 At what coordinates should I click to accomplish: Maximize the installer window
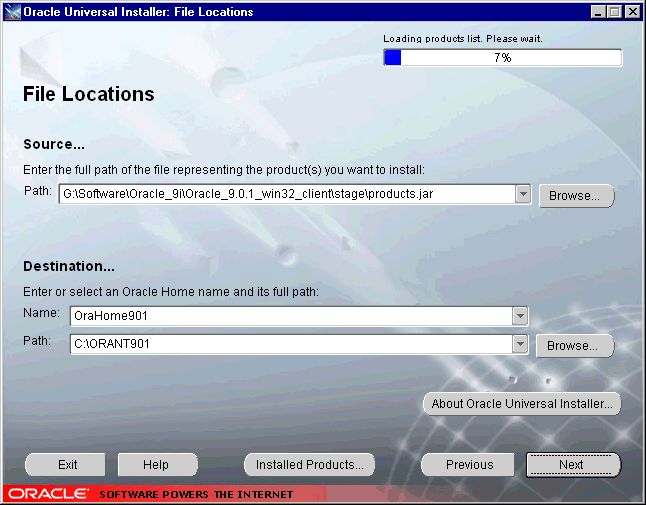coord(614,12)
